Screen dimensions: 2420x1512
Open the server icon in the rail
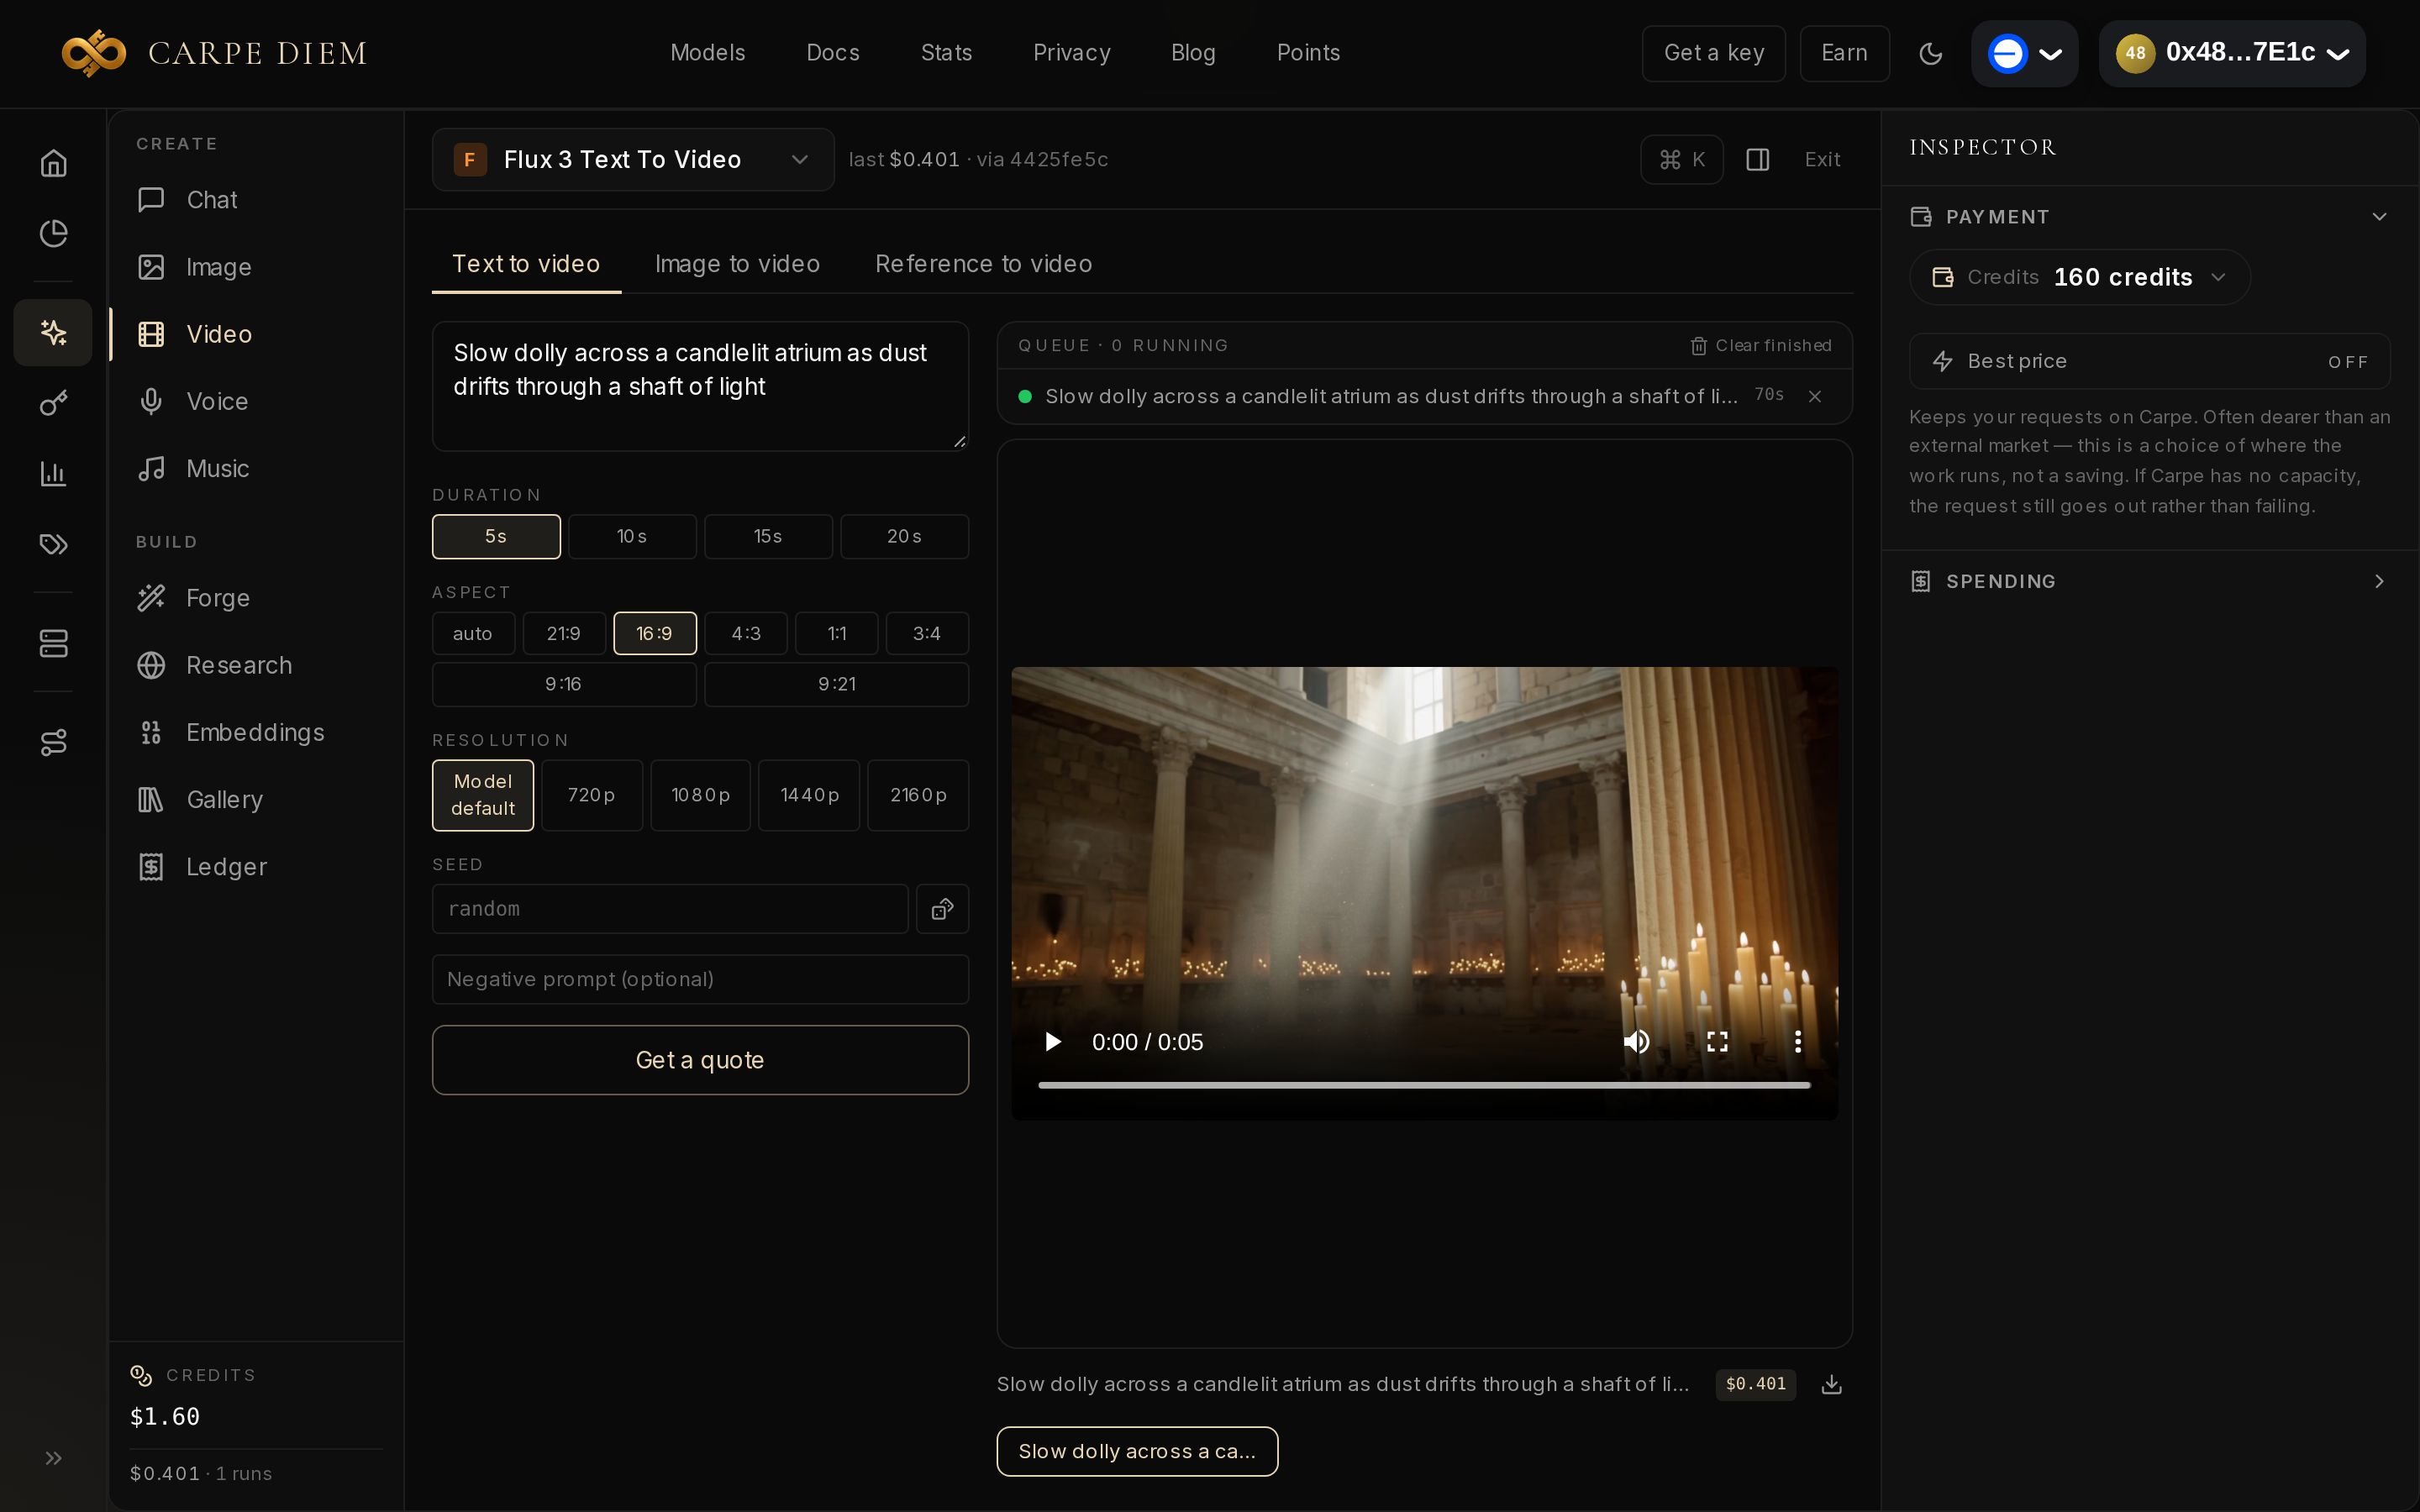[53, 643]
